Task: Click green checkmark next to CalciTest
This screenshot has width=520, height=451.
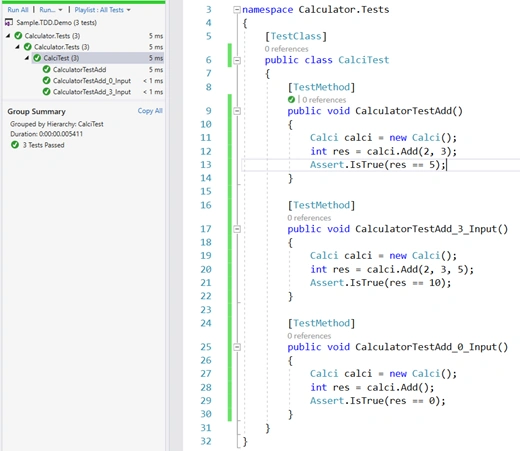Action: (x=37, y=58)
